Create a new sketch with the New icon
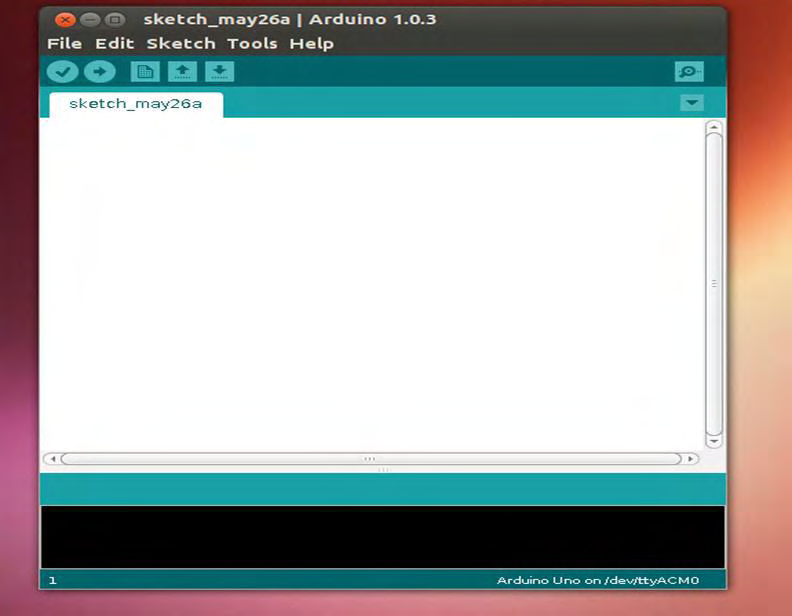 pyautogui.click(x=145, y=71)
